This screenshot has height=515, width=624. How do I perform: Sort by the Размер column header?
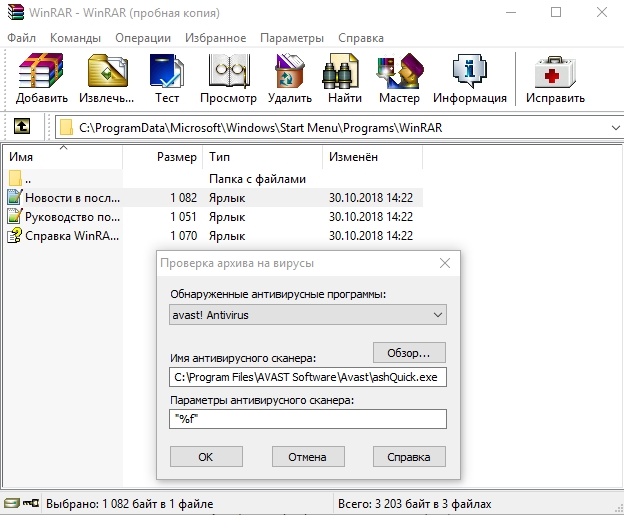point(162,157)
